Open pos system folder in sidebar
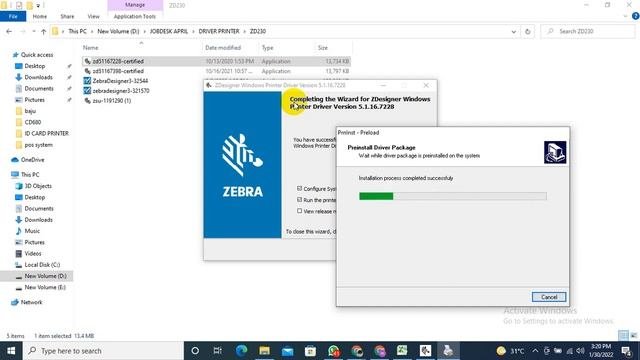 point(38,145)
